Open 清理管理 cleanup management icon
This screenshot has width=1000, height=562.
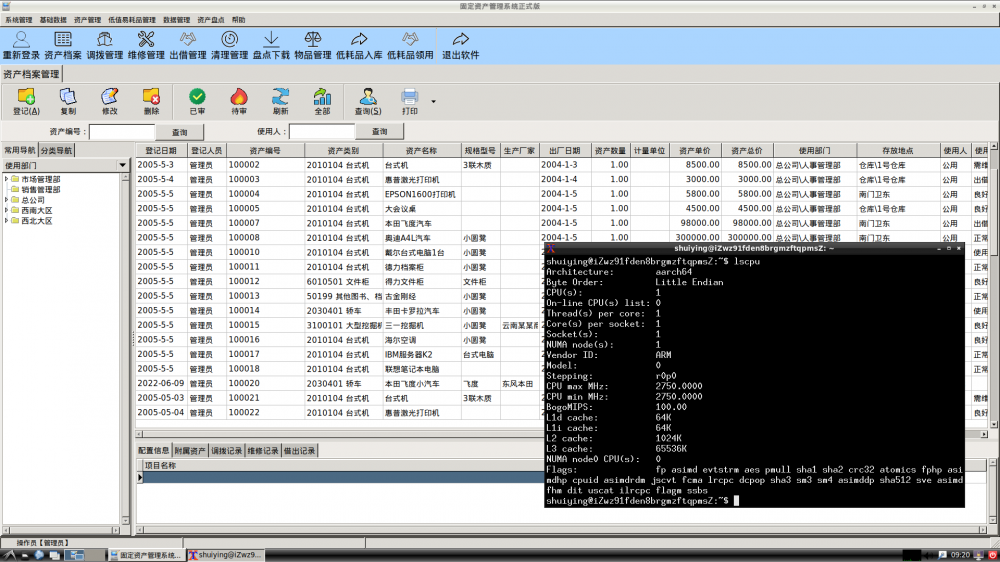(230, 45)
